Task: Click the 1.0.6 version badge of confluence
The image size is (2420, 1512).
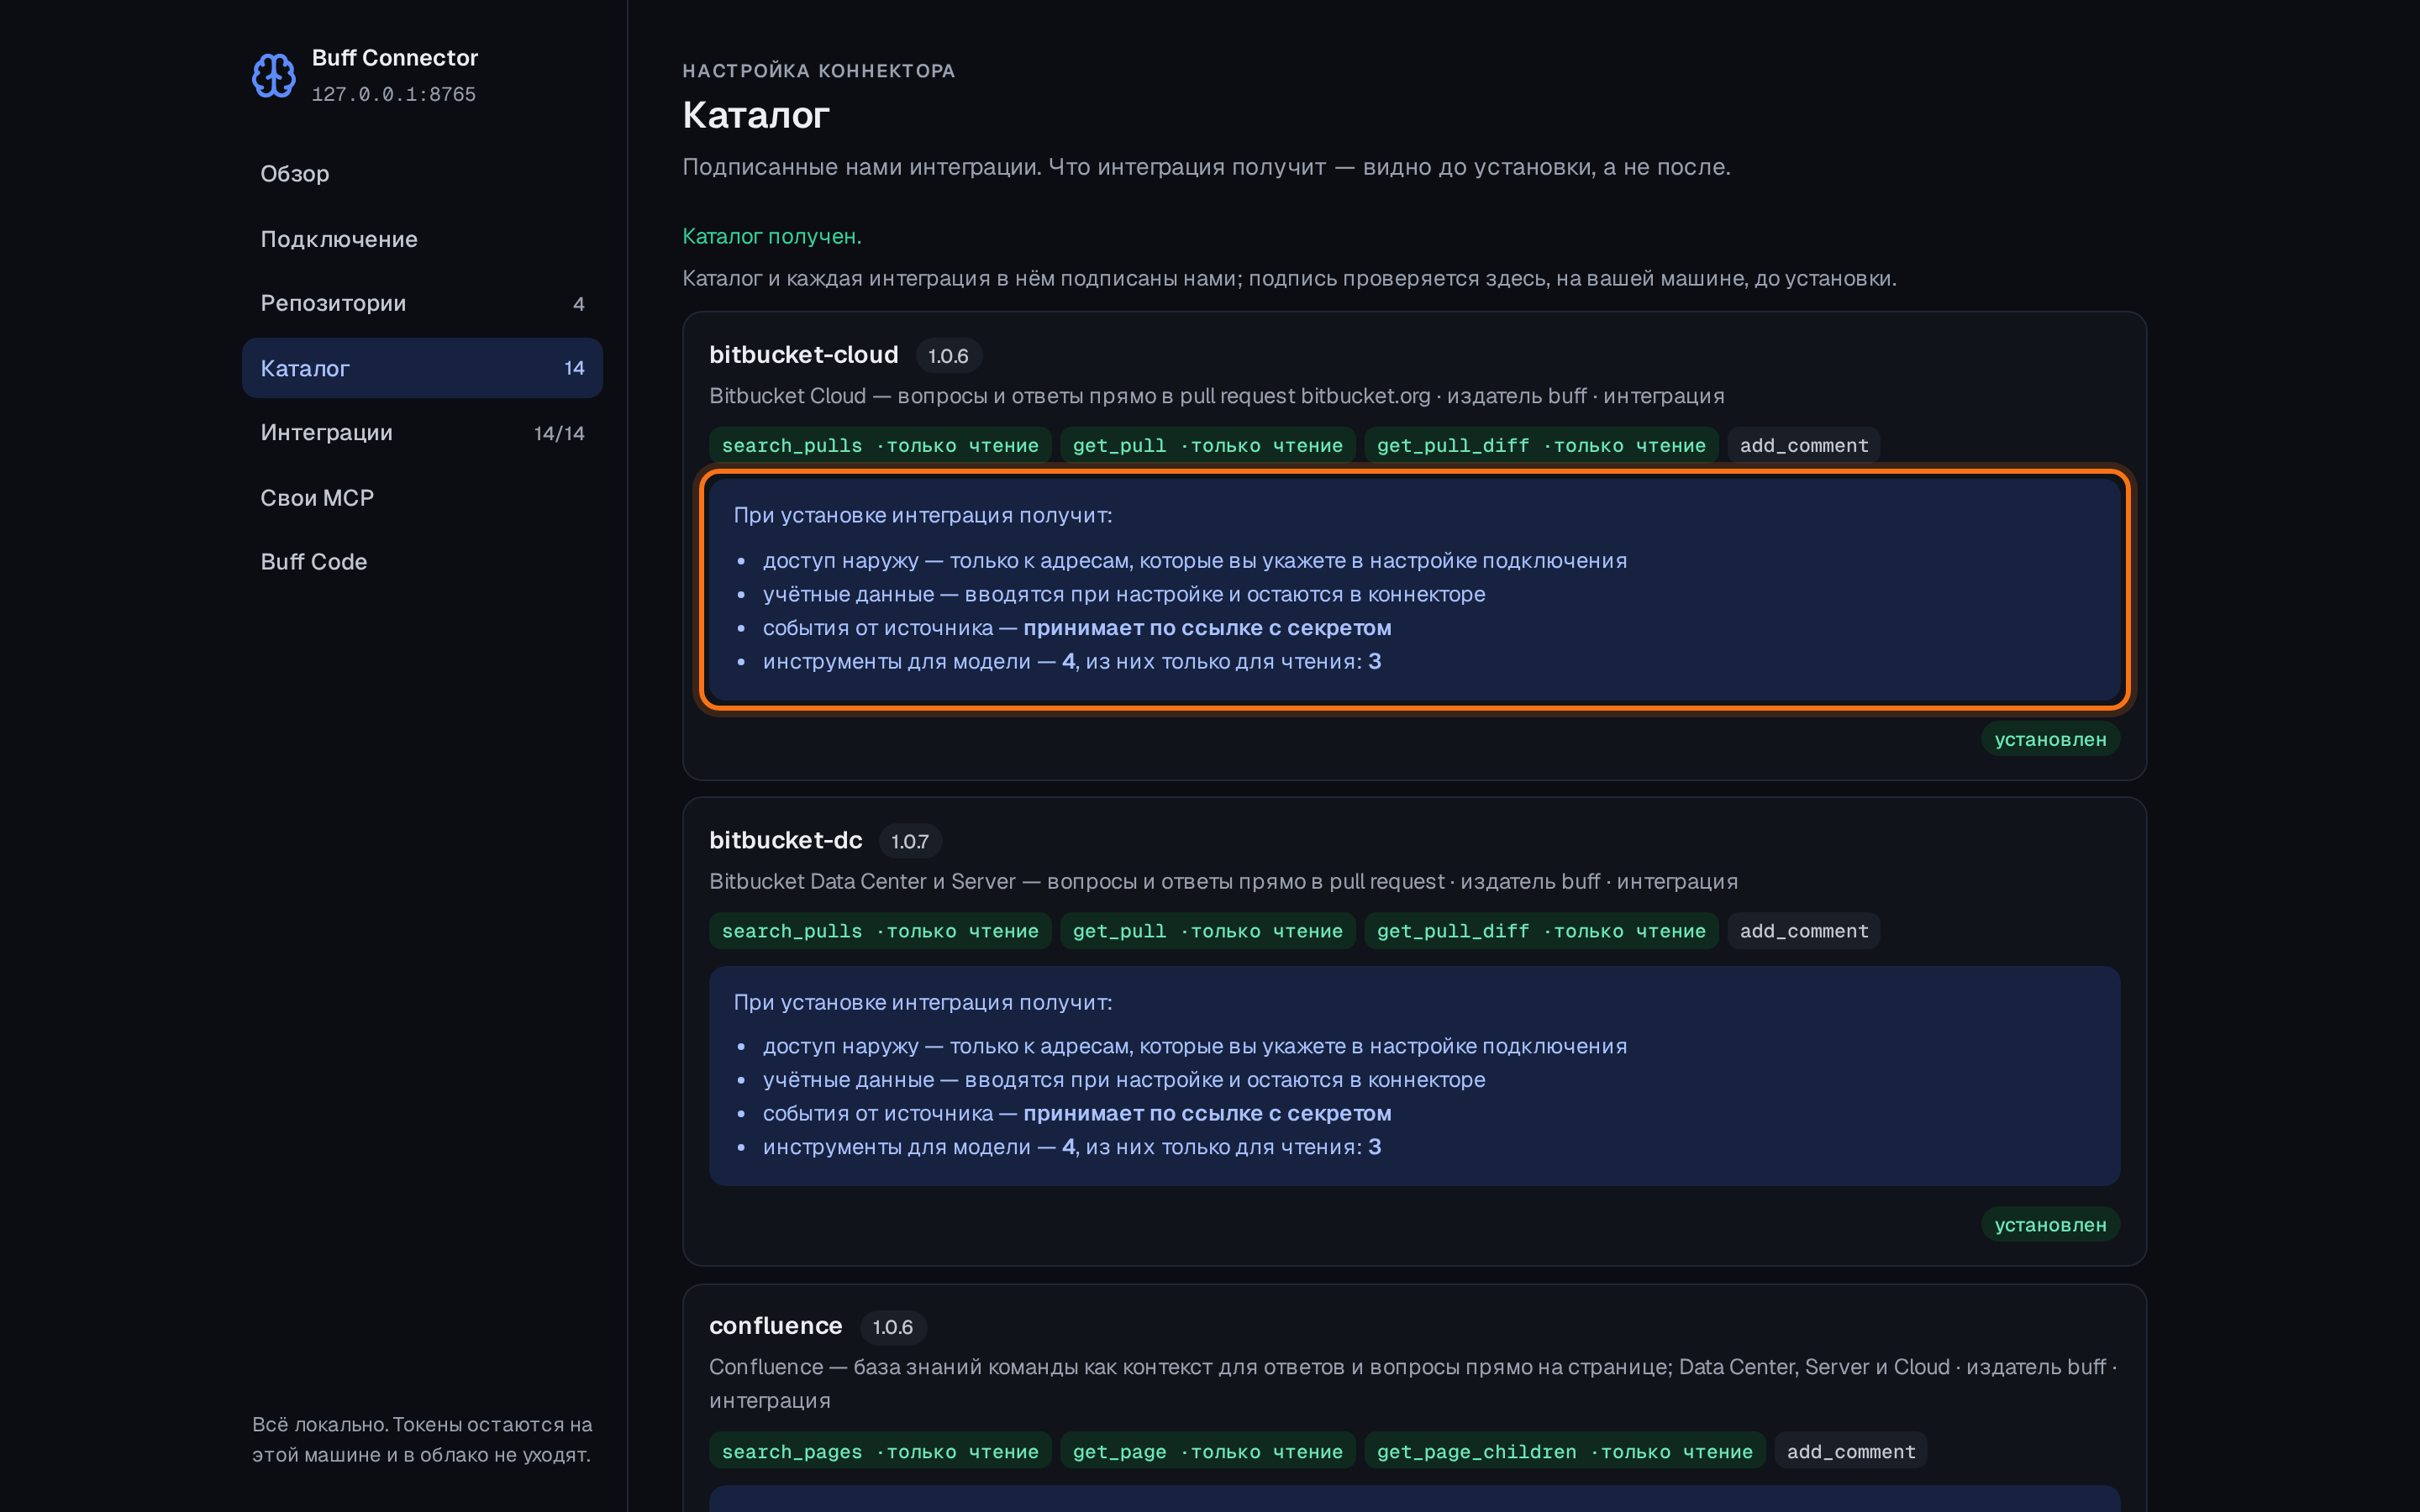Action: tap(893, 1327)
